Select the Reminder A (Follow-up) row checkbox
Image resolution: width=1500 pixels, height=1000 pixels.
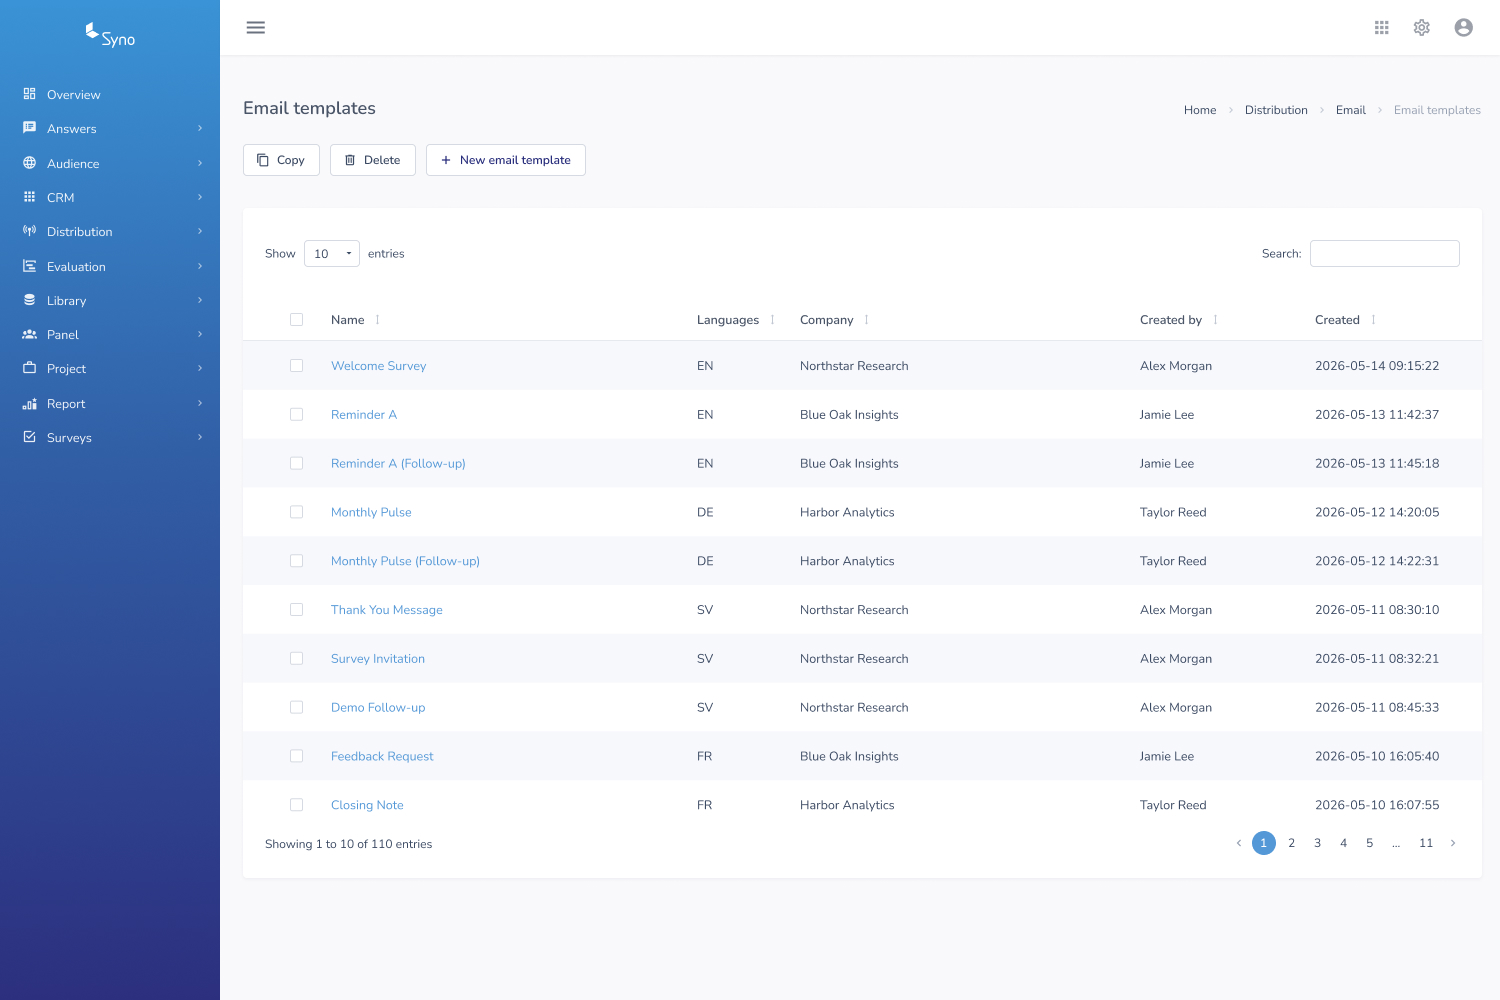[x=296, y=463]
